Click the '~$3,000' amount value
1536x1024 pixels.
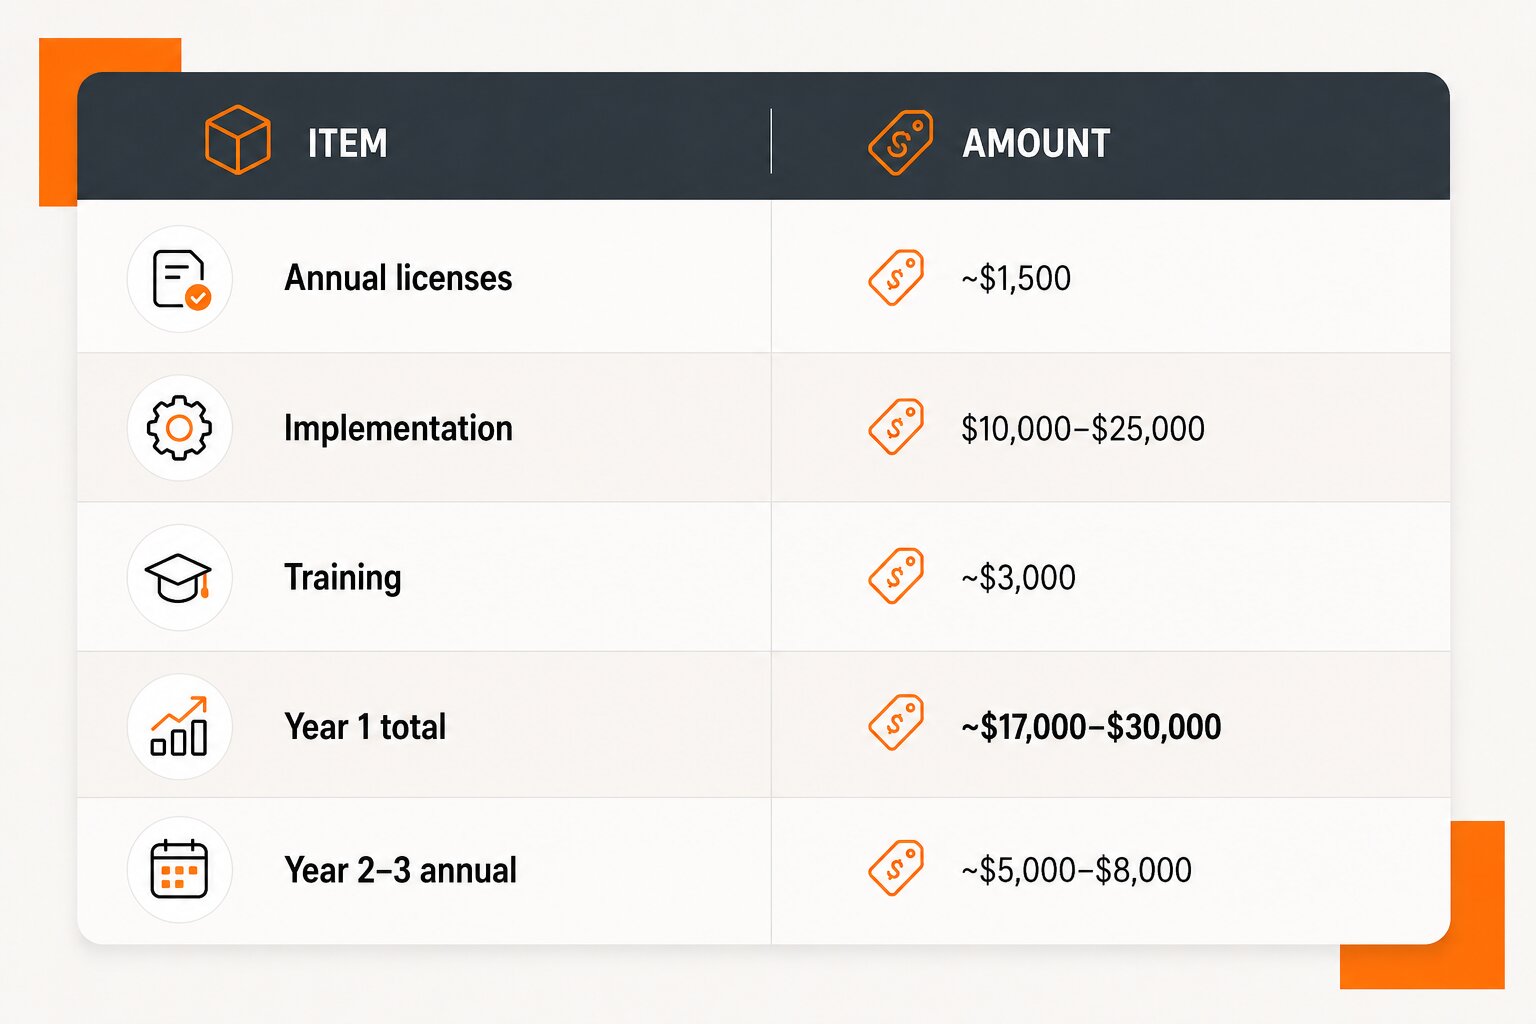tap(1018, 578)
